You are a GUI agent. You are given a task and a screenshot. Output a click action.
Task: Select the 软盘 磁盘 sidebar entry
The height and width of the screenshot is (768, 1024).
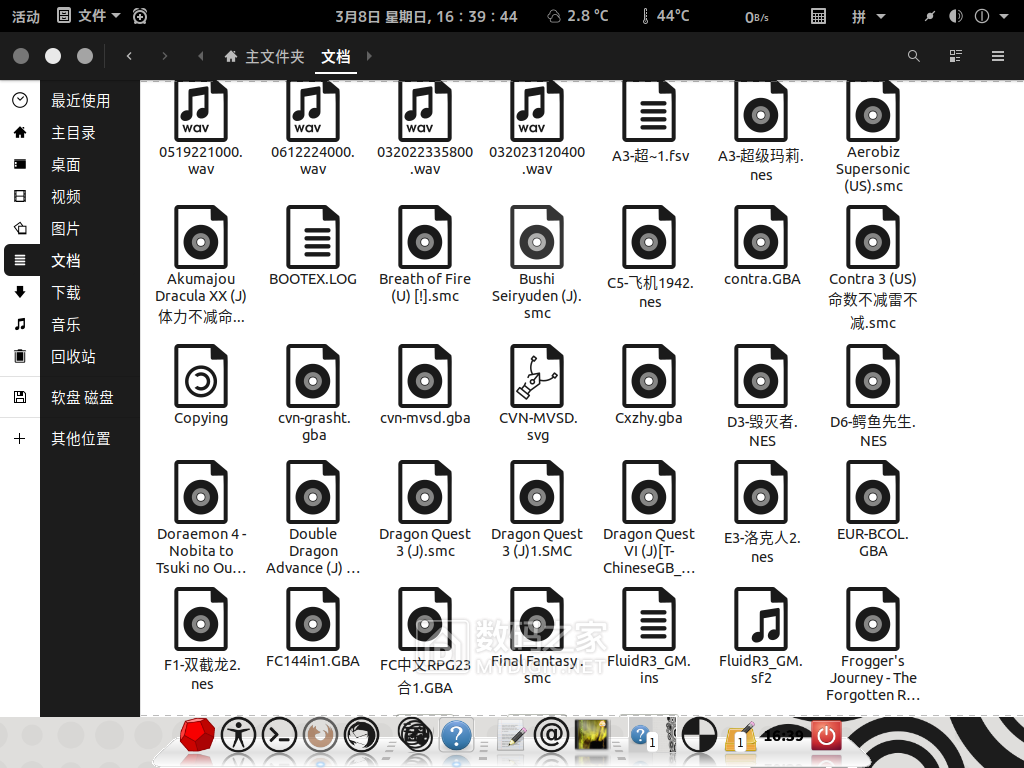pos(82,398)
